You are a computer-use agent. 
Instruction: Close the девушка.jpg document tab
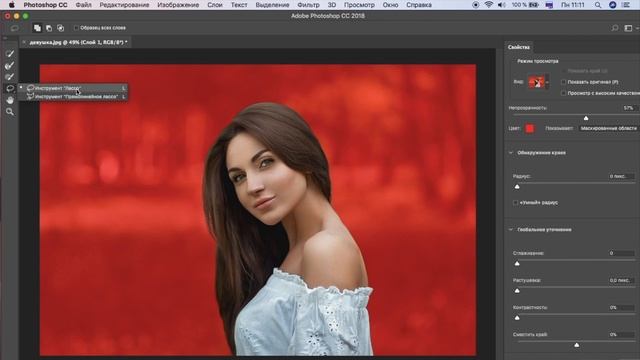pos(24,42)
